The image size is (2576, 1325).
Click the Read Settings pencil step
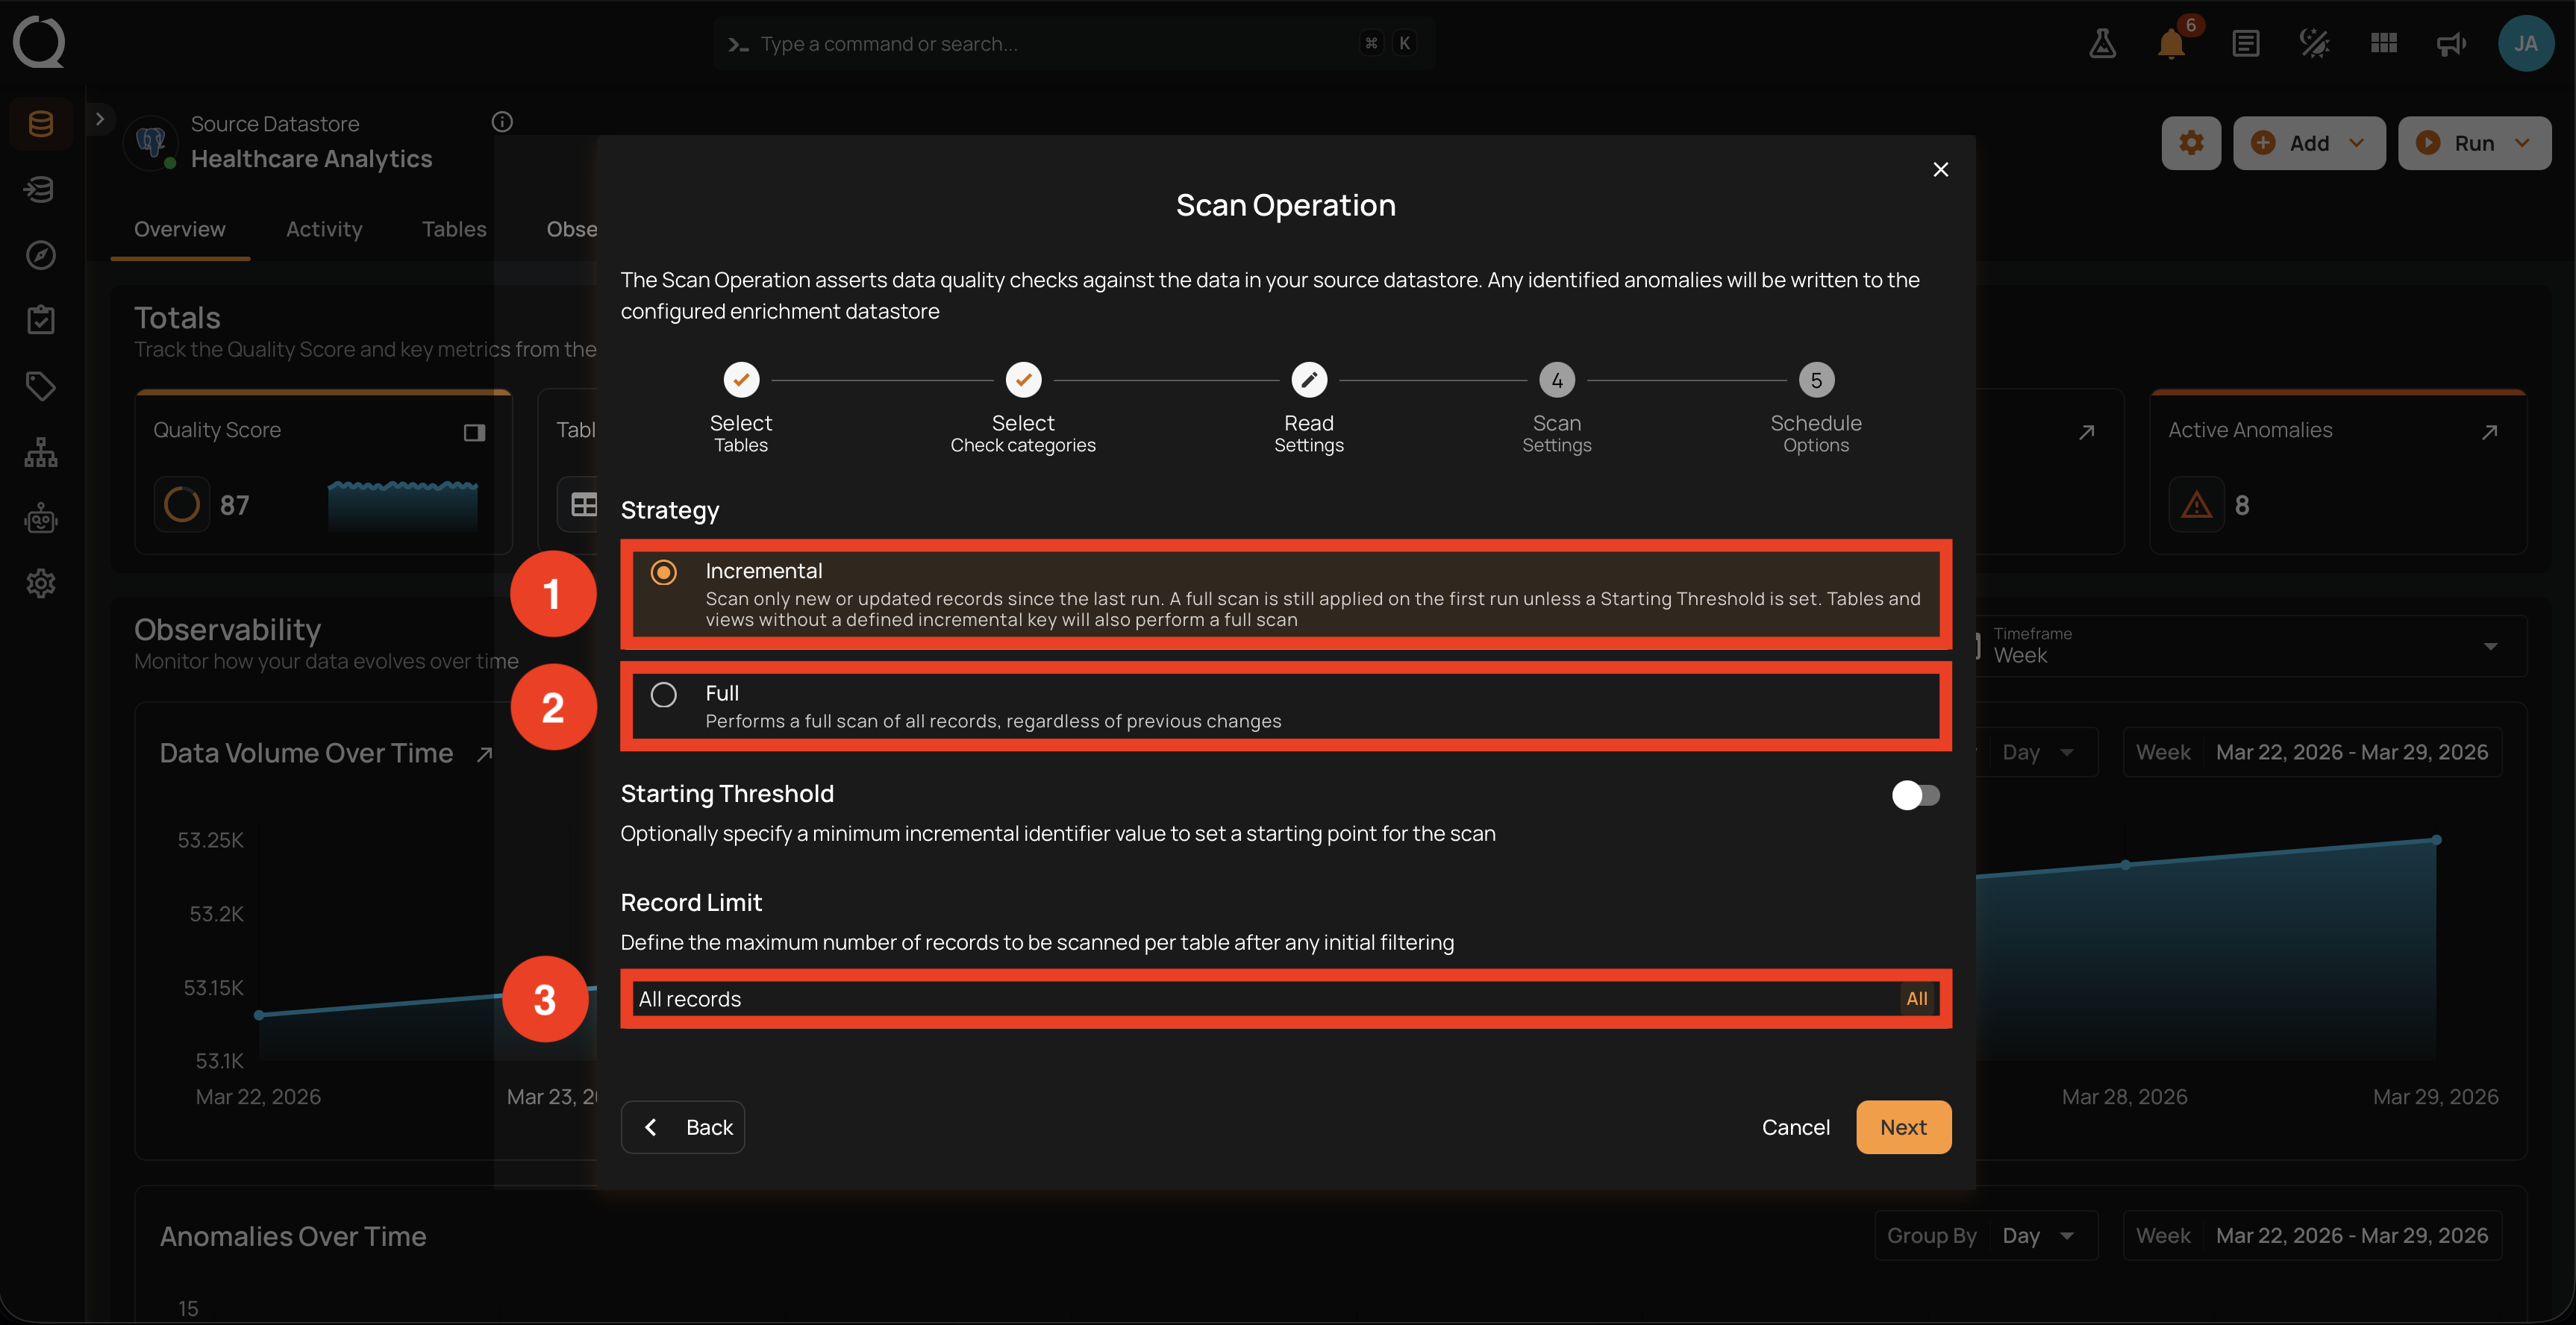tap(1309, 380)
